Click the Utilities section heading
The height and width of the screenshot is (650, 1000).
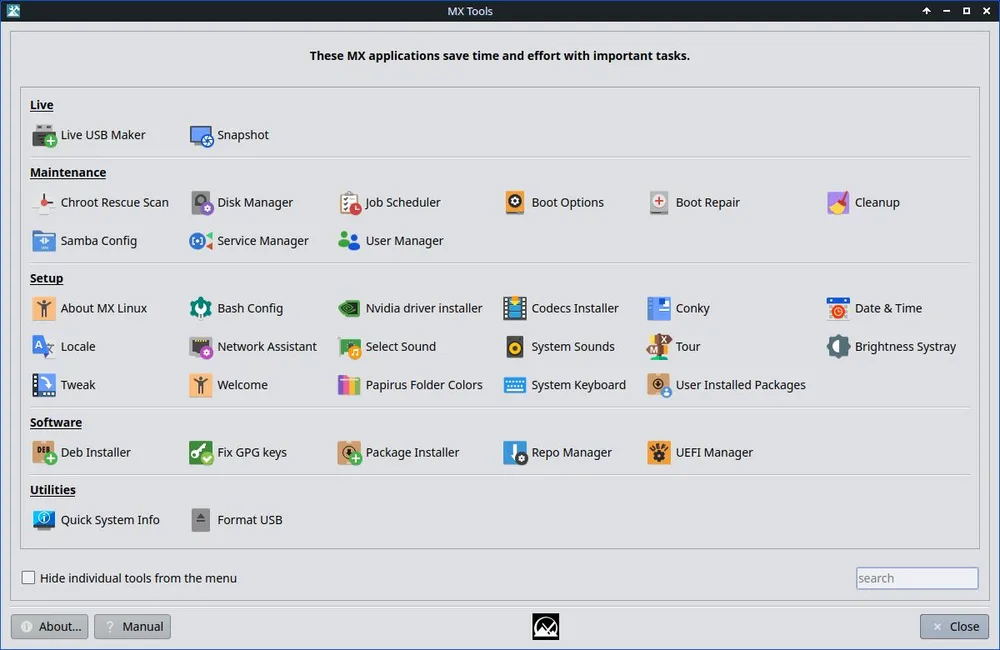tap(52, 491)
